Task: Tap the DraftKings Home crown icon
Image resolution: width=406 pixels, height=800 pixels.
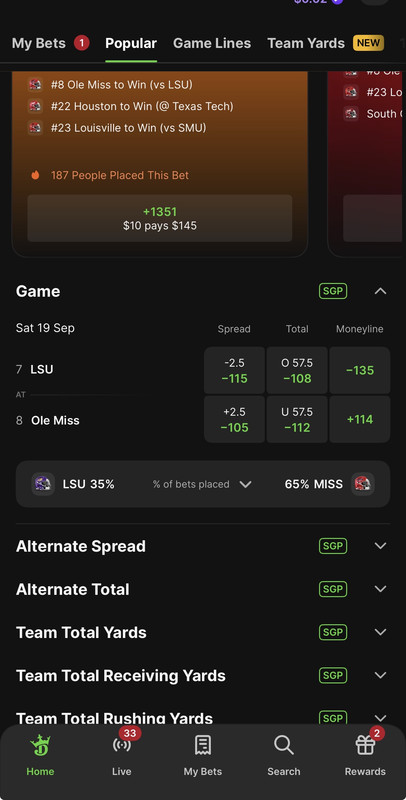Action: (x=40, y=746)
